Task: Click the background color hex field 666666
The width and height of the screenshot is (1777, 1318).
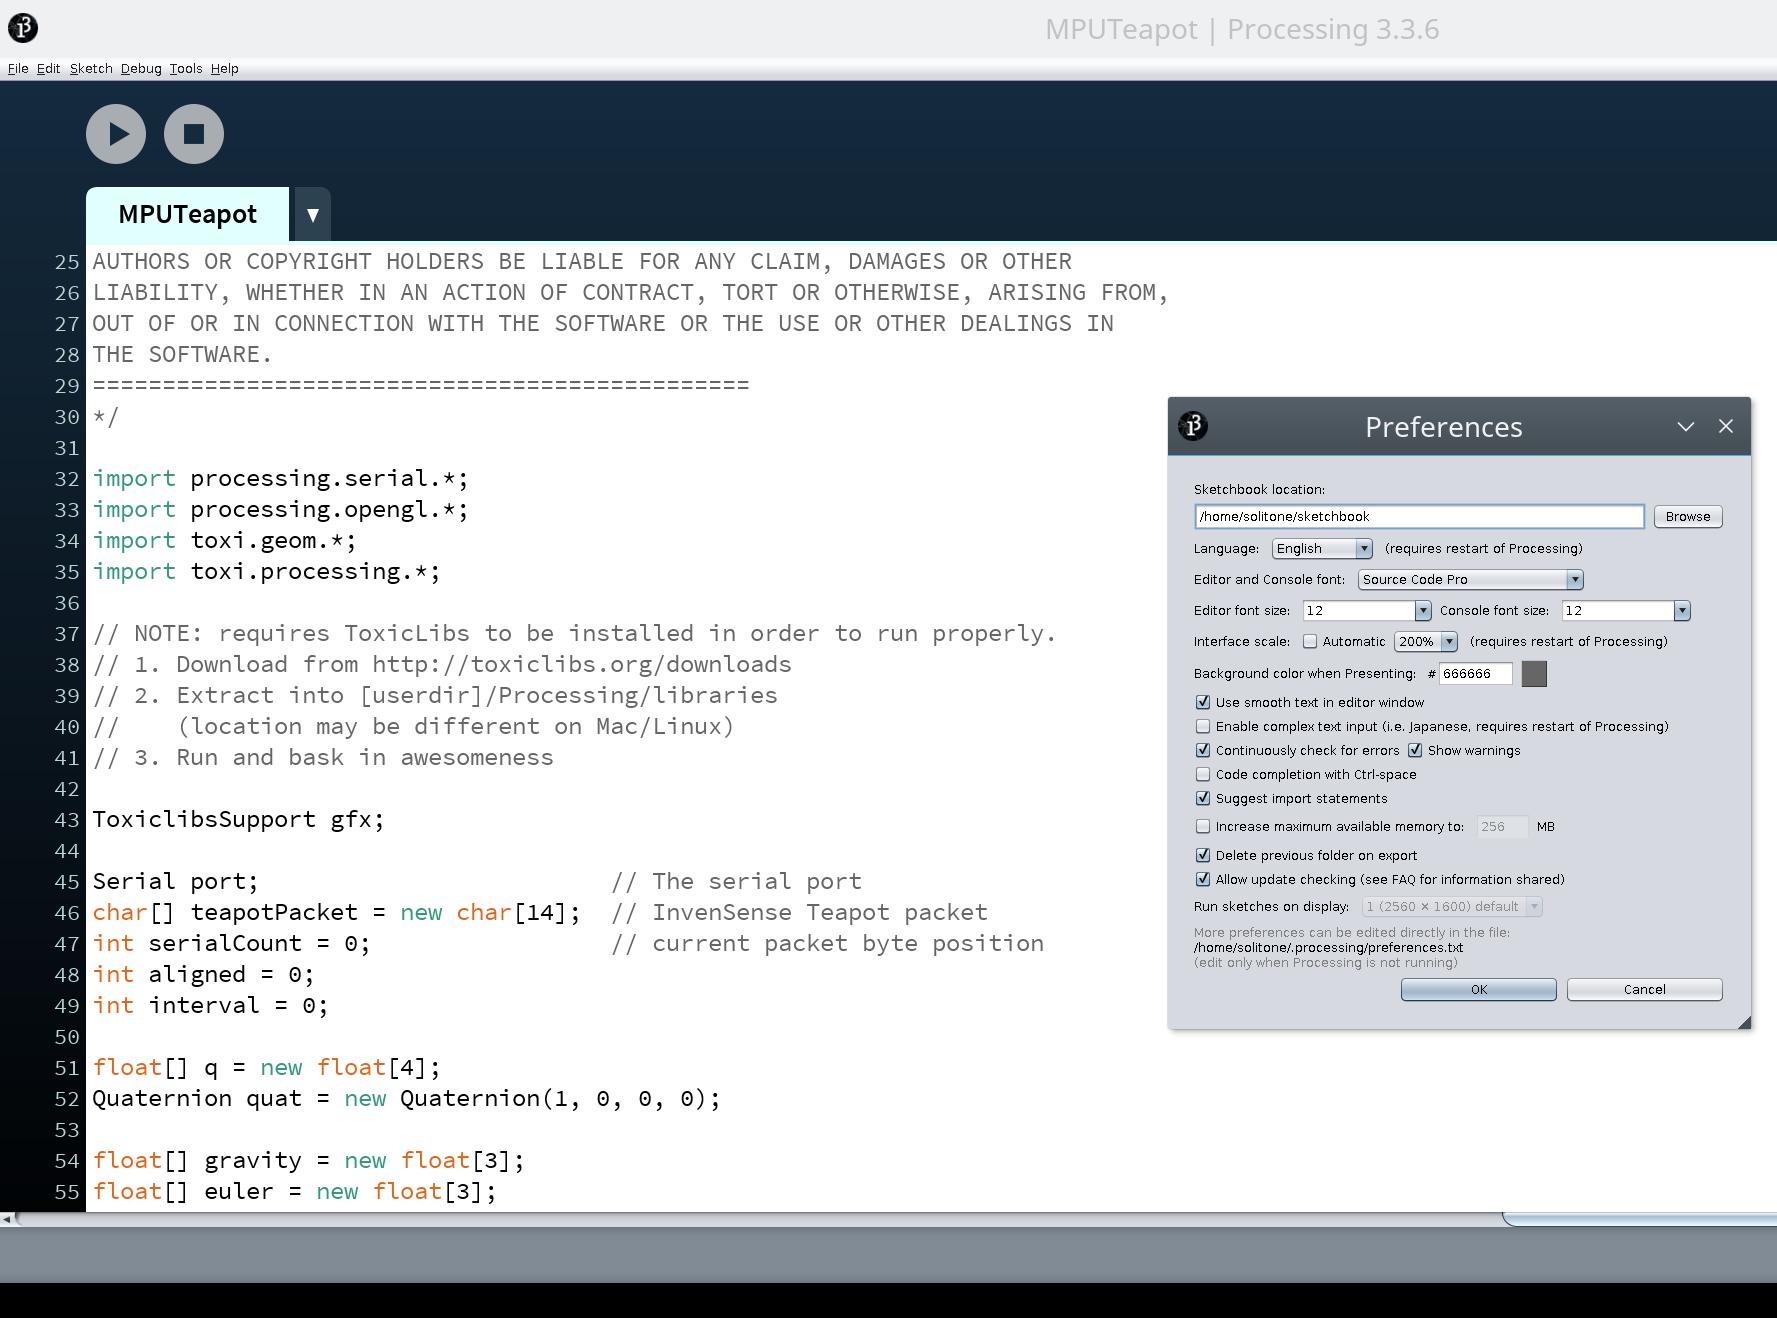Action: (1475, 673)
